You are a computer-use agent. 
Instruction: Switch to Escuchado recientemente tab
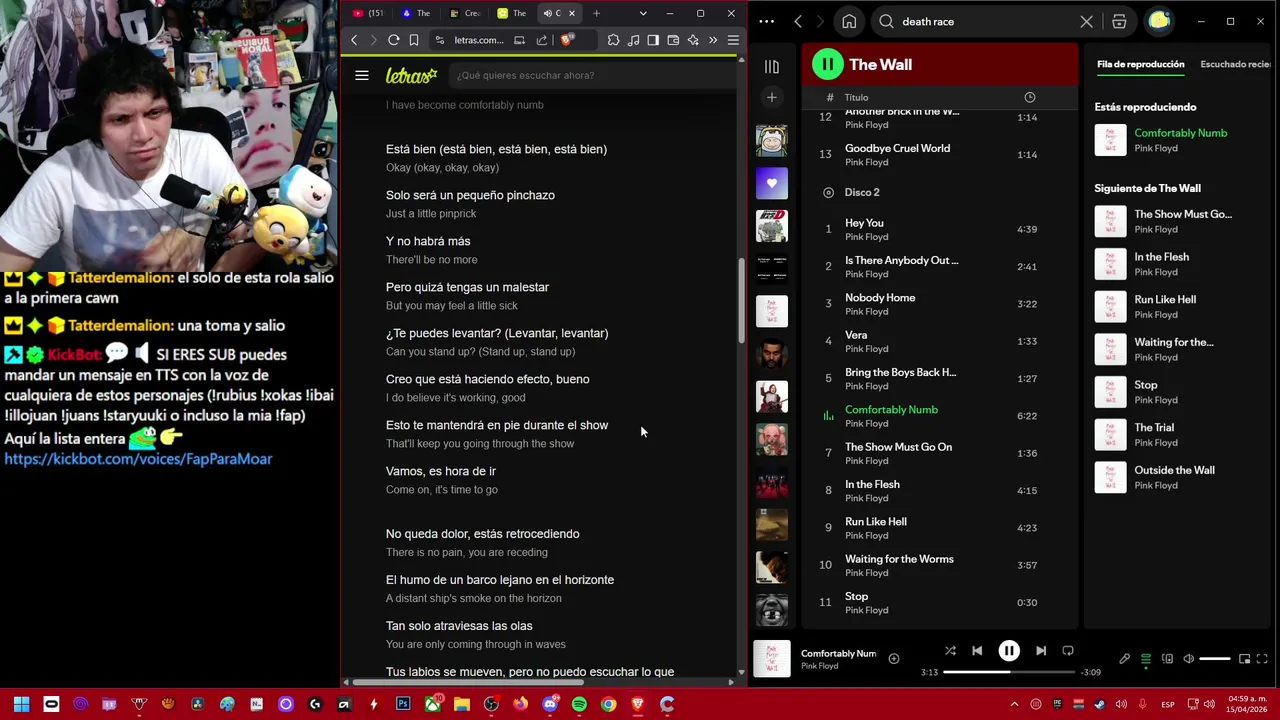pyautogui.click(x=1236, y=64)
